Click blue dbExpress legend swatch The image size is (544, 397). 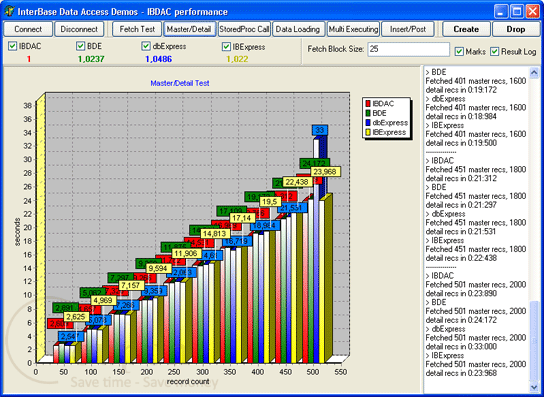coord(368,123)
